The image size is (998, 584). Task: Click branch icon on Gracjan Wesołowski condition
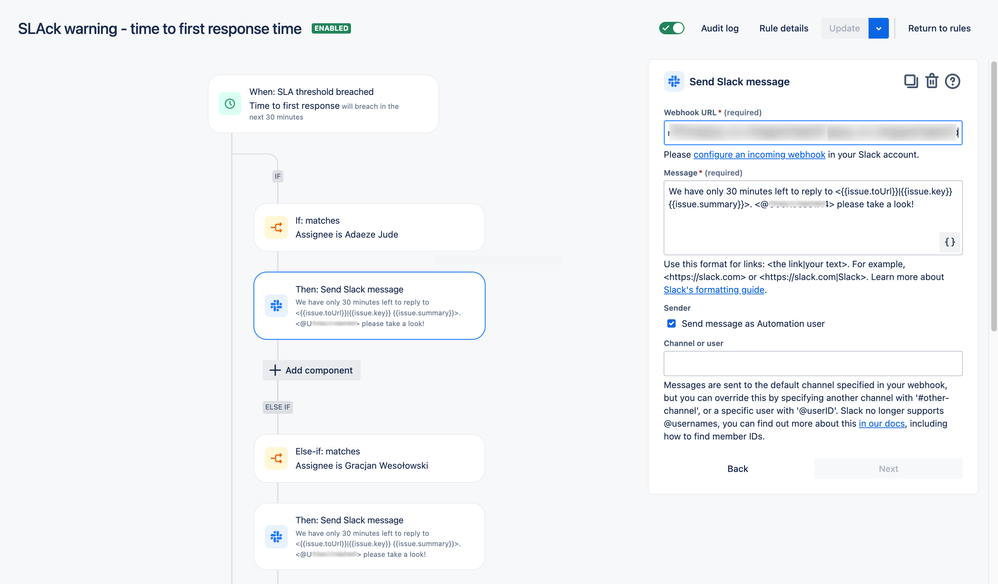[276, 458]
